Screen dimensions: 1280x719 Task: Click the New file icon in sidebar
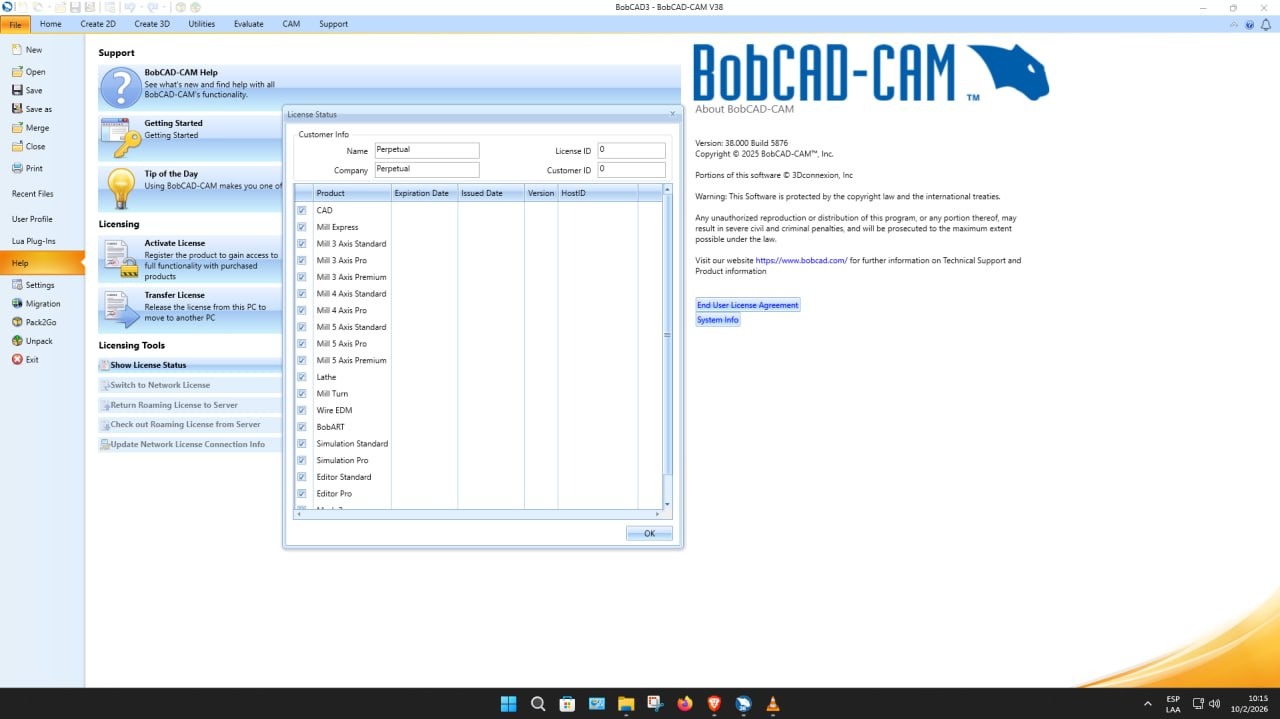pos(17,49)
